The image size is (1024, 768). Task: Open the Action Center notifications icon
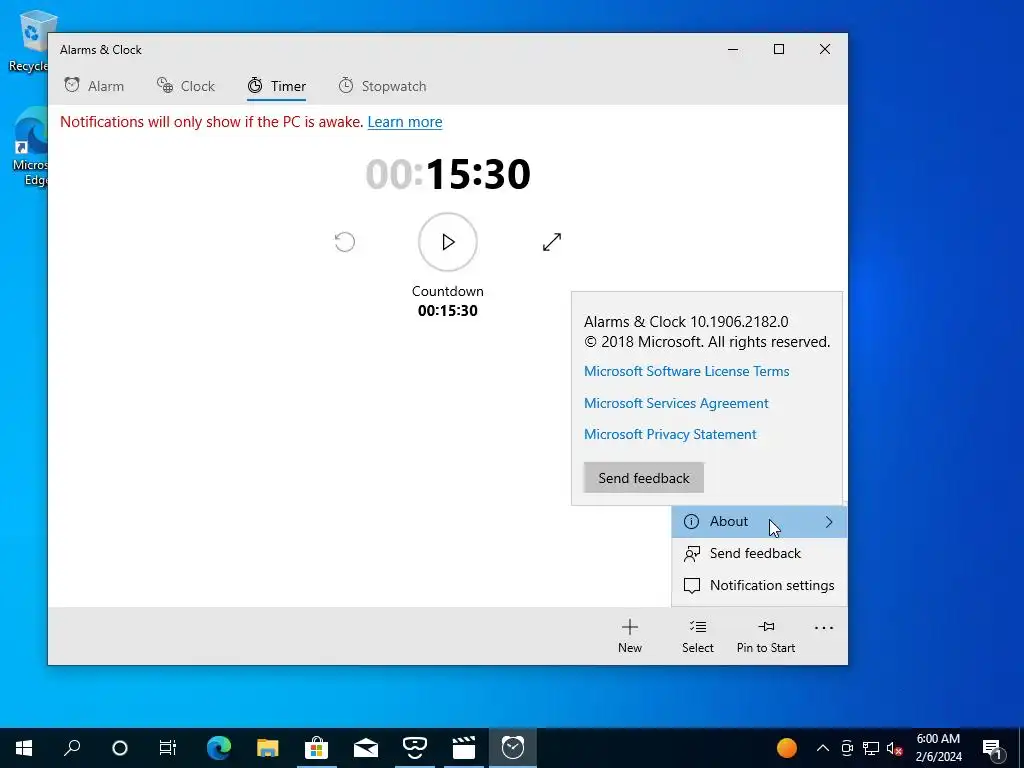point(992,748)
